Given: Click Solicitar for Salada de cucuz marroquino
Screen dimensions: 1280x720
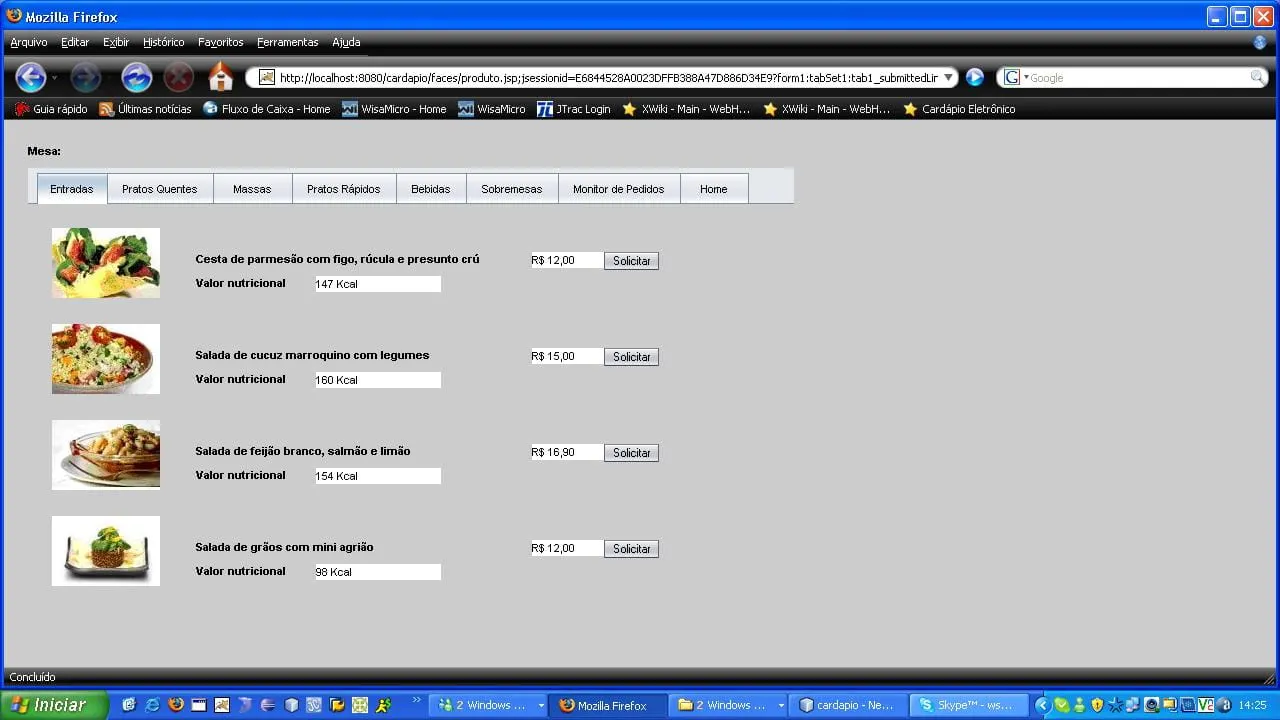Looking at the screenshot, I should tap(632, 357).
